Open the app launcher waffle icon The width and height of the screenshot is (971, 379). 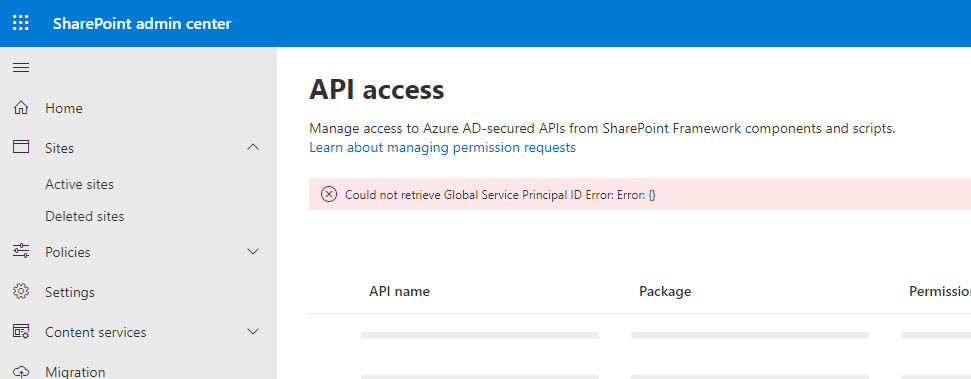point(21,24)
